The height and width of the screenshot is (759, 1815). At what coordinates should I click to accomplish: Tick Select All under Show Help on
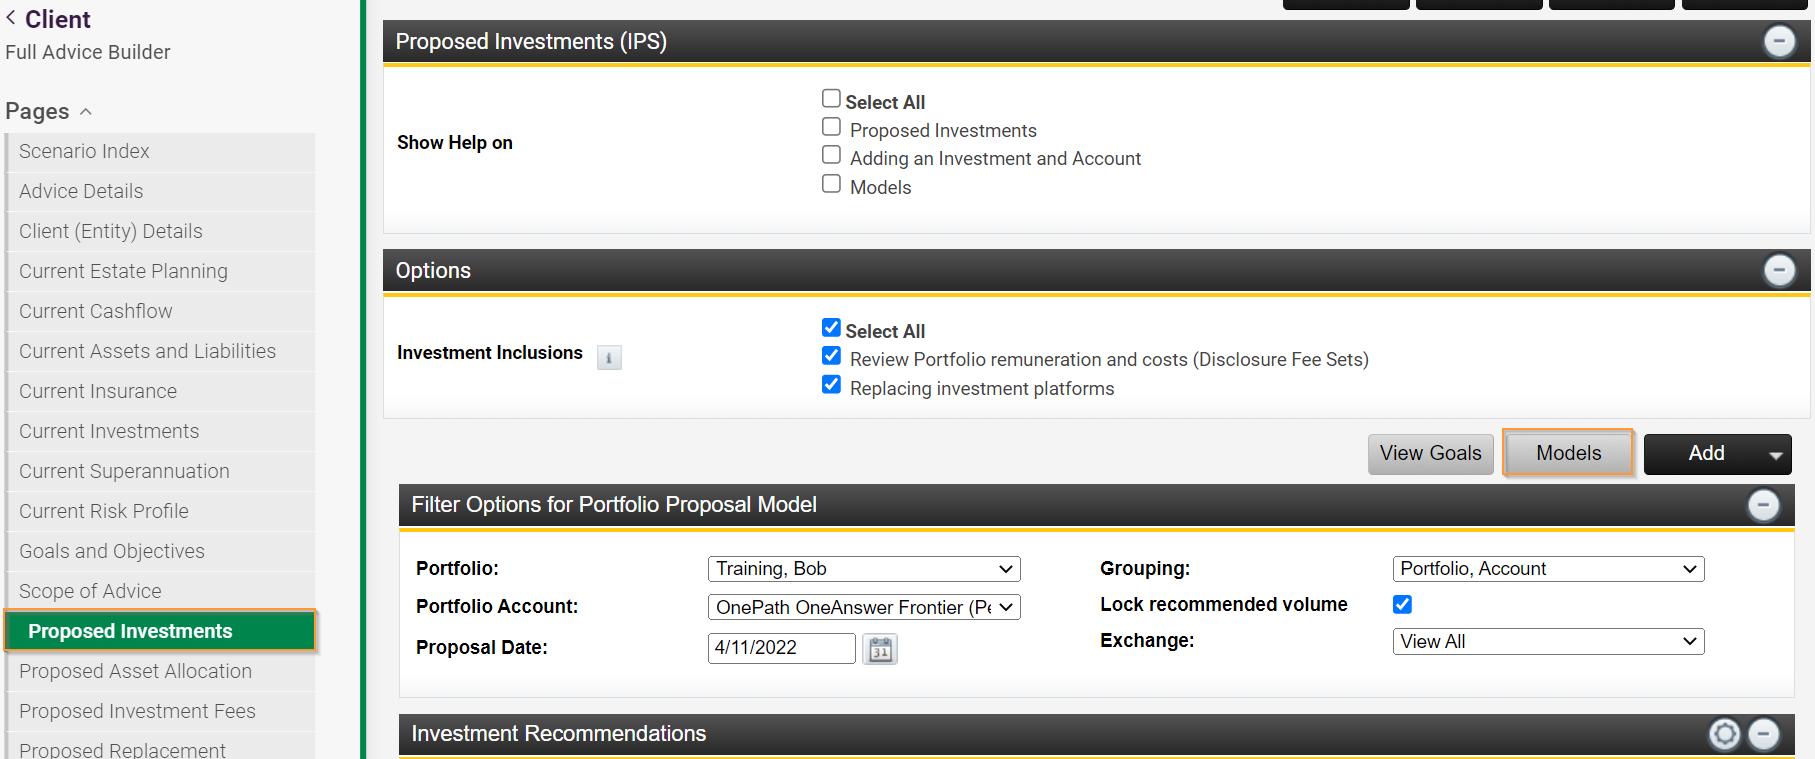[831, 99]
